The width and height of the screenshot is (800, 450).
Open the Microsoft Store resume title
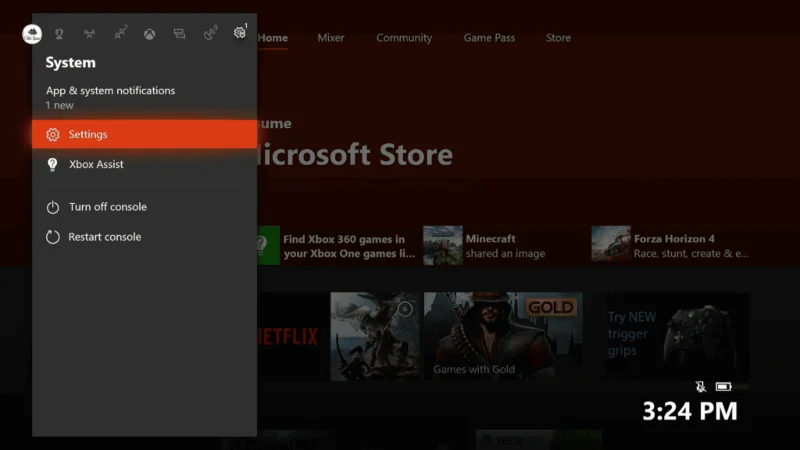pyautogui.click(x=355, y=155)
